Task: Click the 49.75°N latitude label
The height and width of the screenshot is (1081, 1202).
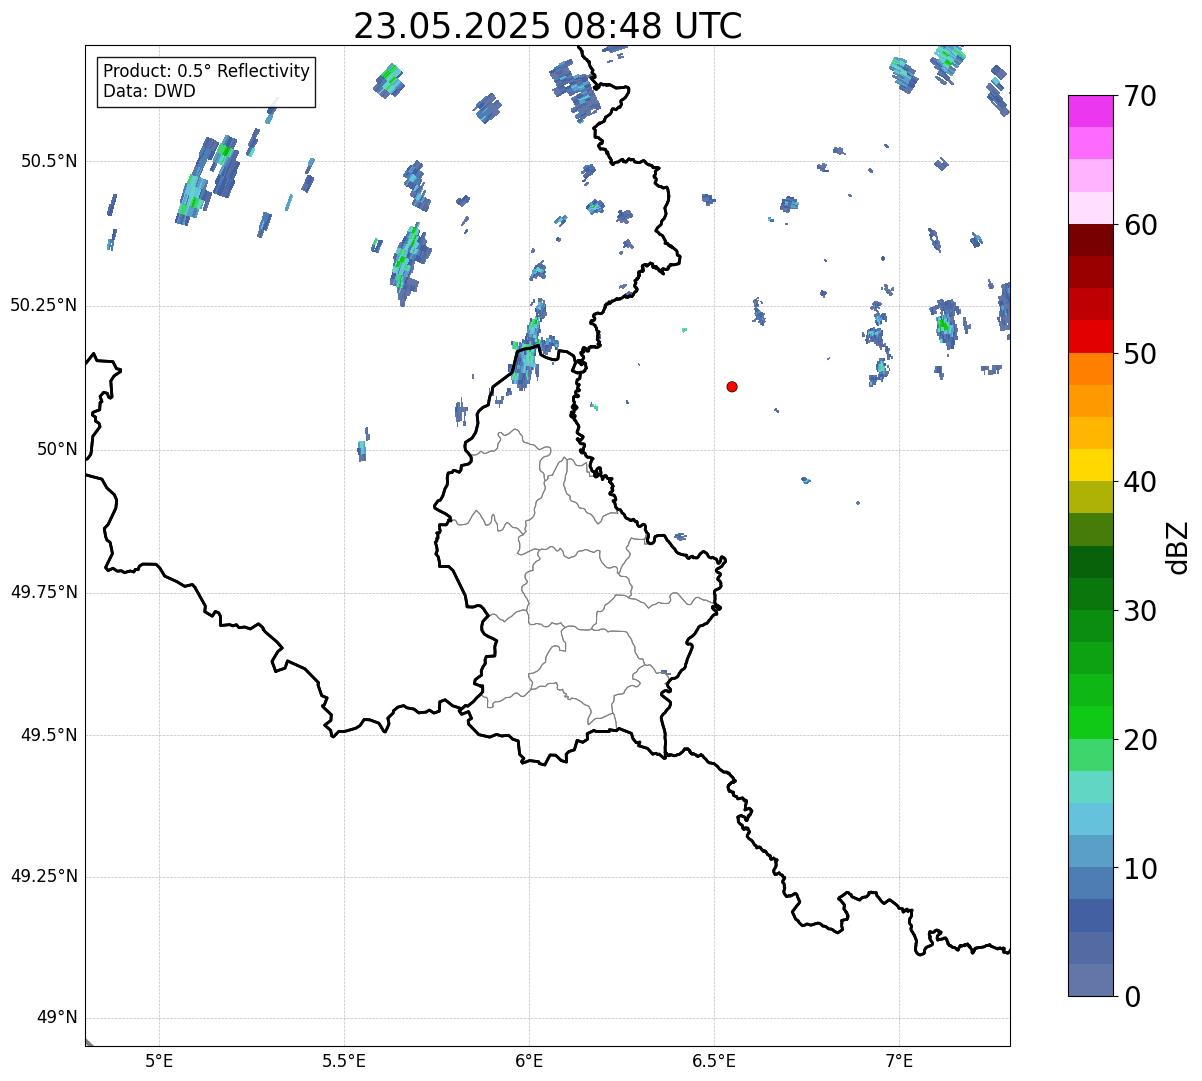Action: tap(44, 593)
